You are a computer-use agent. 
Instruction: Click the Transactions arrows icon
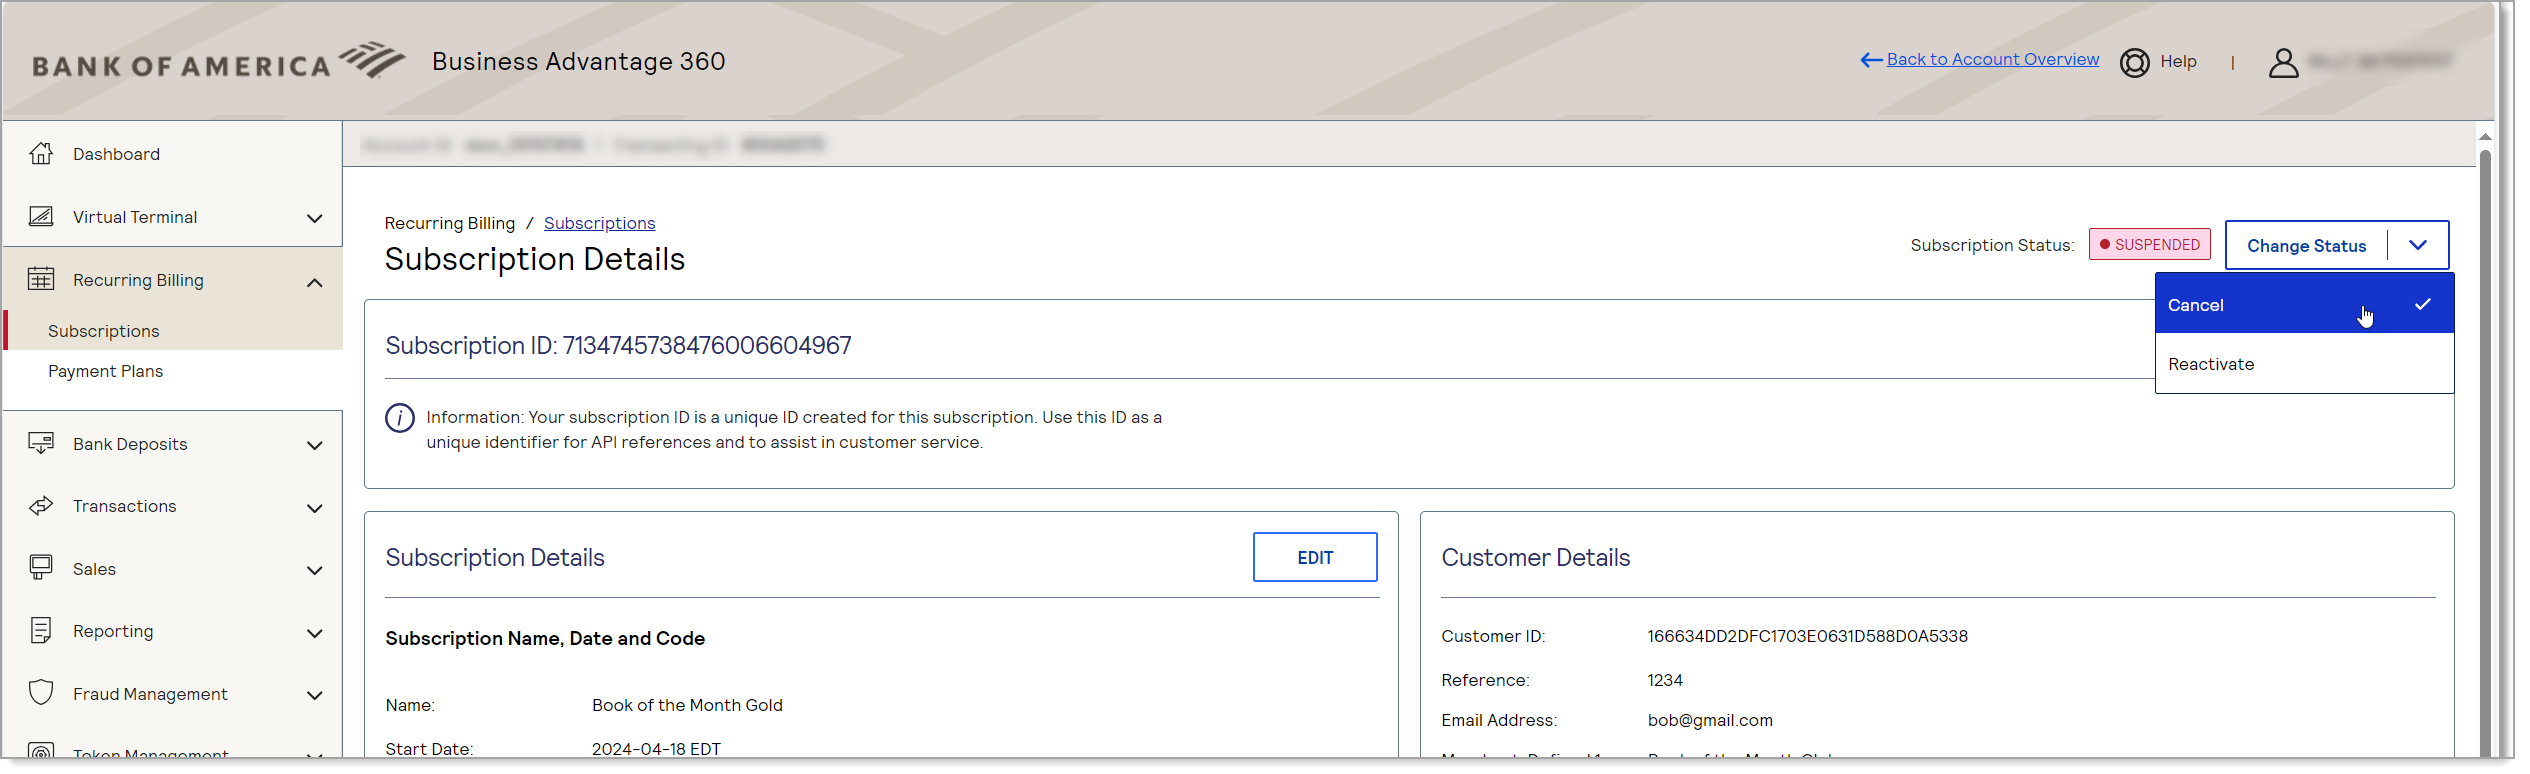tap(41, 506)
